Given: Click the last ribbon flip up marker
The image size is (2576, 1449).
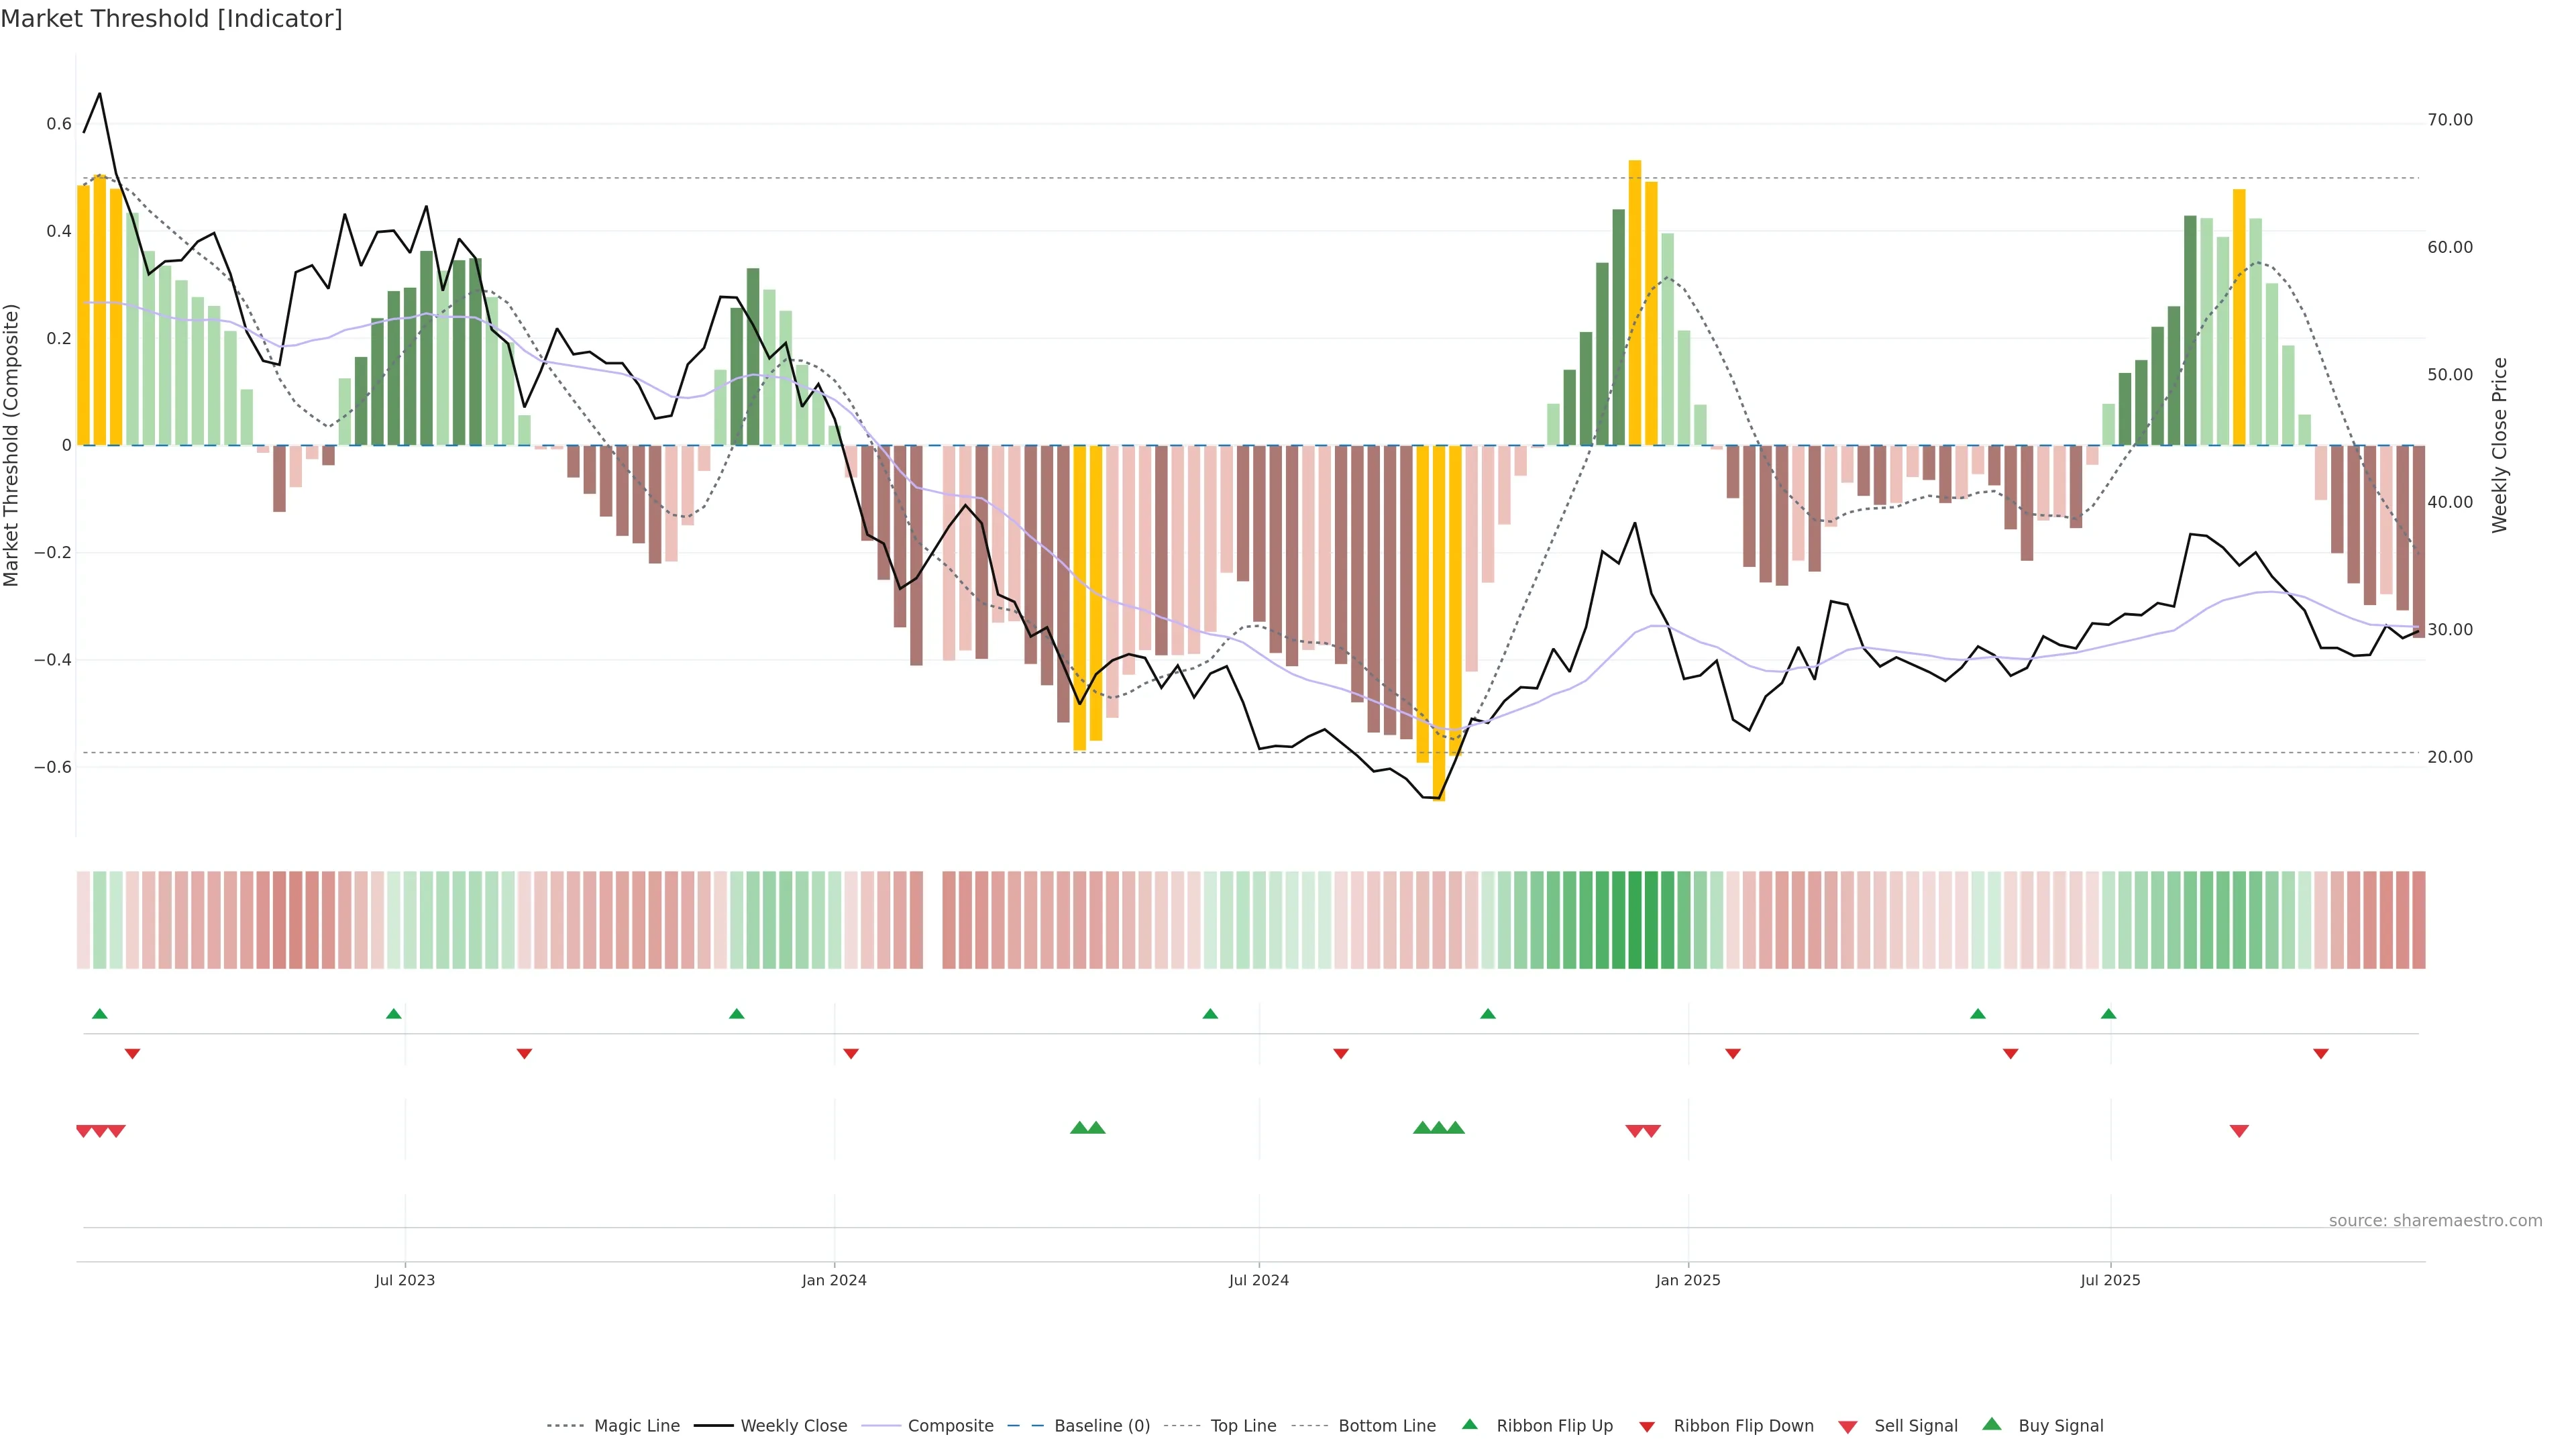Looking at the screenshot, I should [2109, 1014].
